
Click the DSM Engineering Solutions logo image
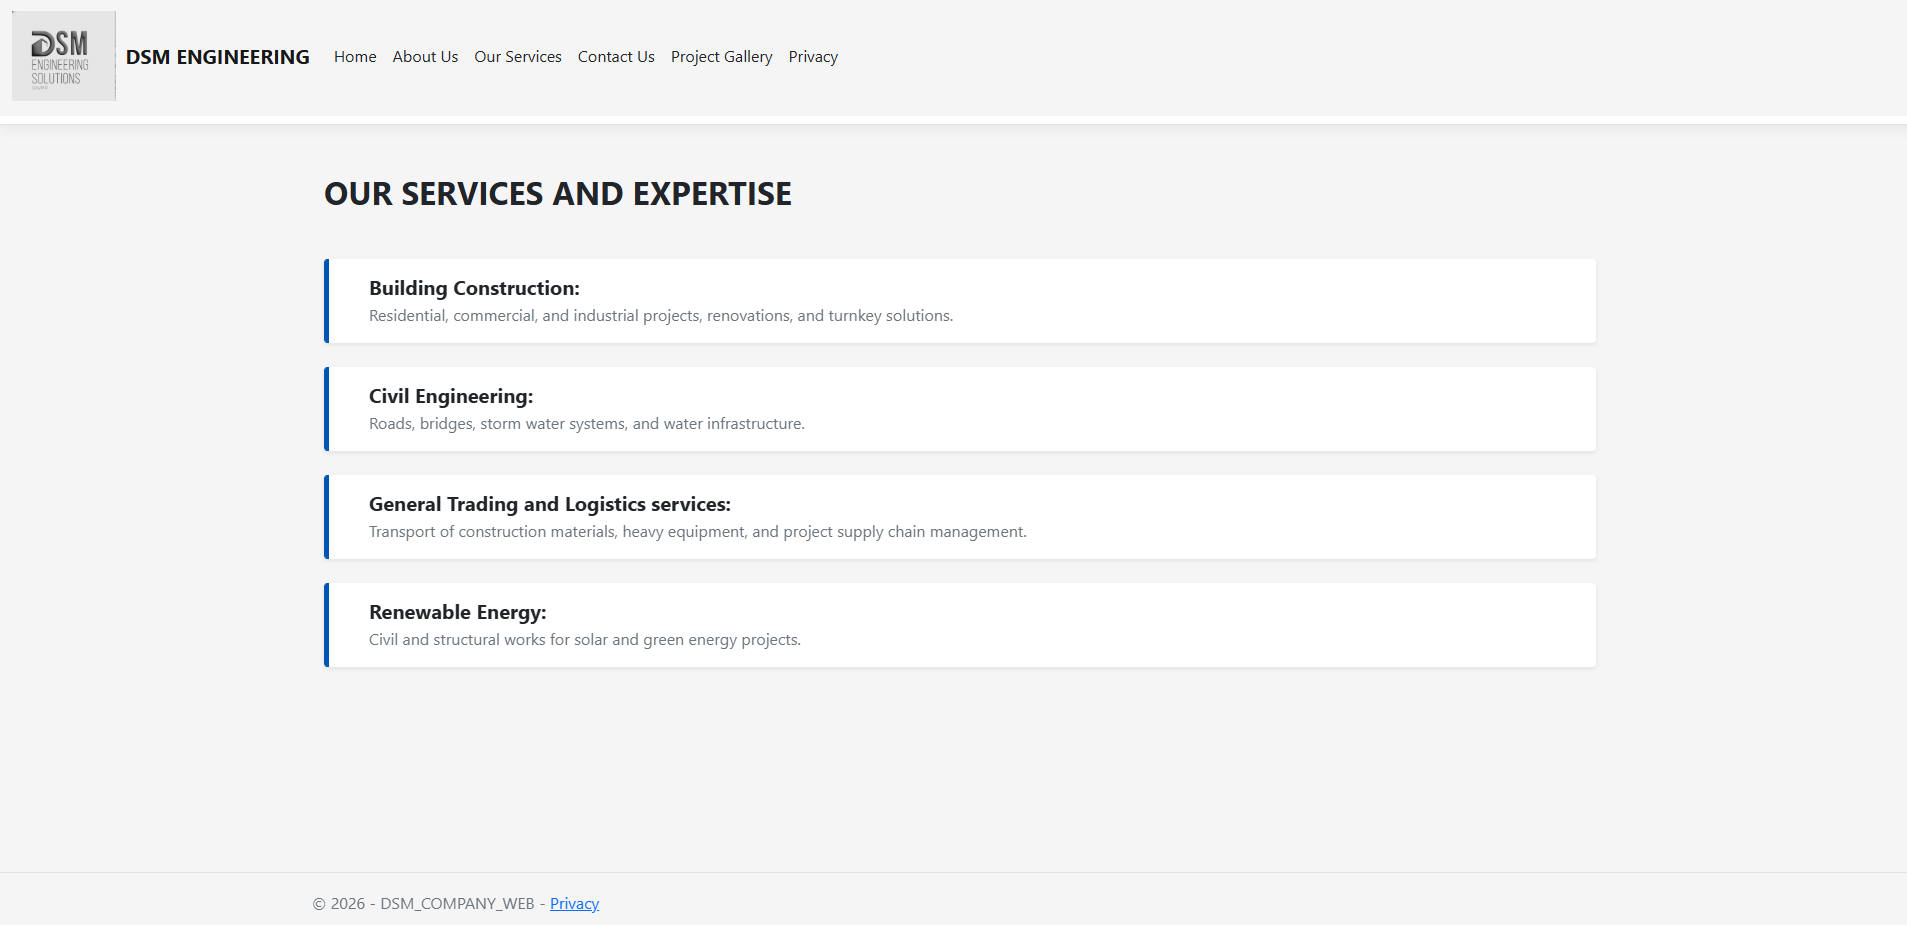click(64, 56)
